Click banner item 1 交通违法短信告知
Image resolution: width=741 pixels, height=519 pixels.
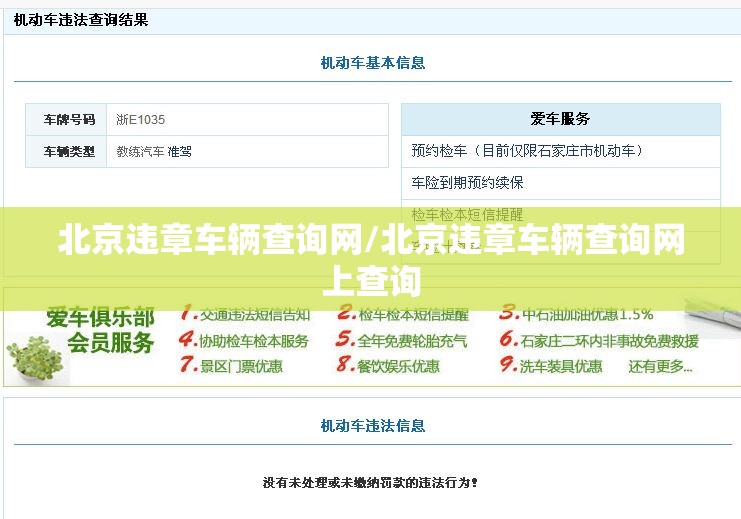click(x=245, y=314)
